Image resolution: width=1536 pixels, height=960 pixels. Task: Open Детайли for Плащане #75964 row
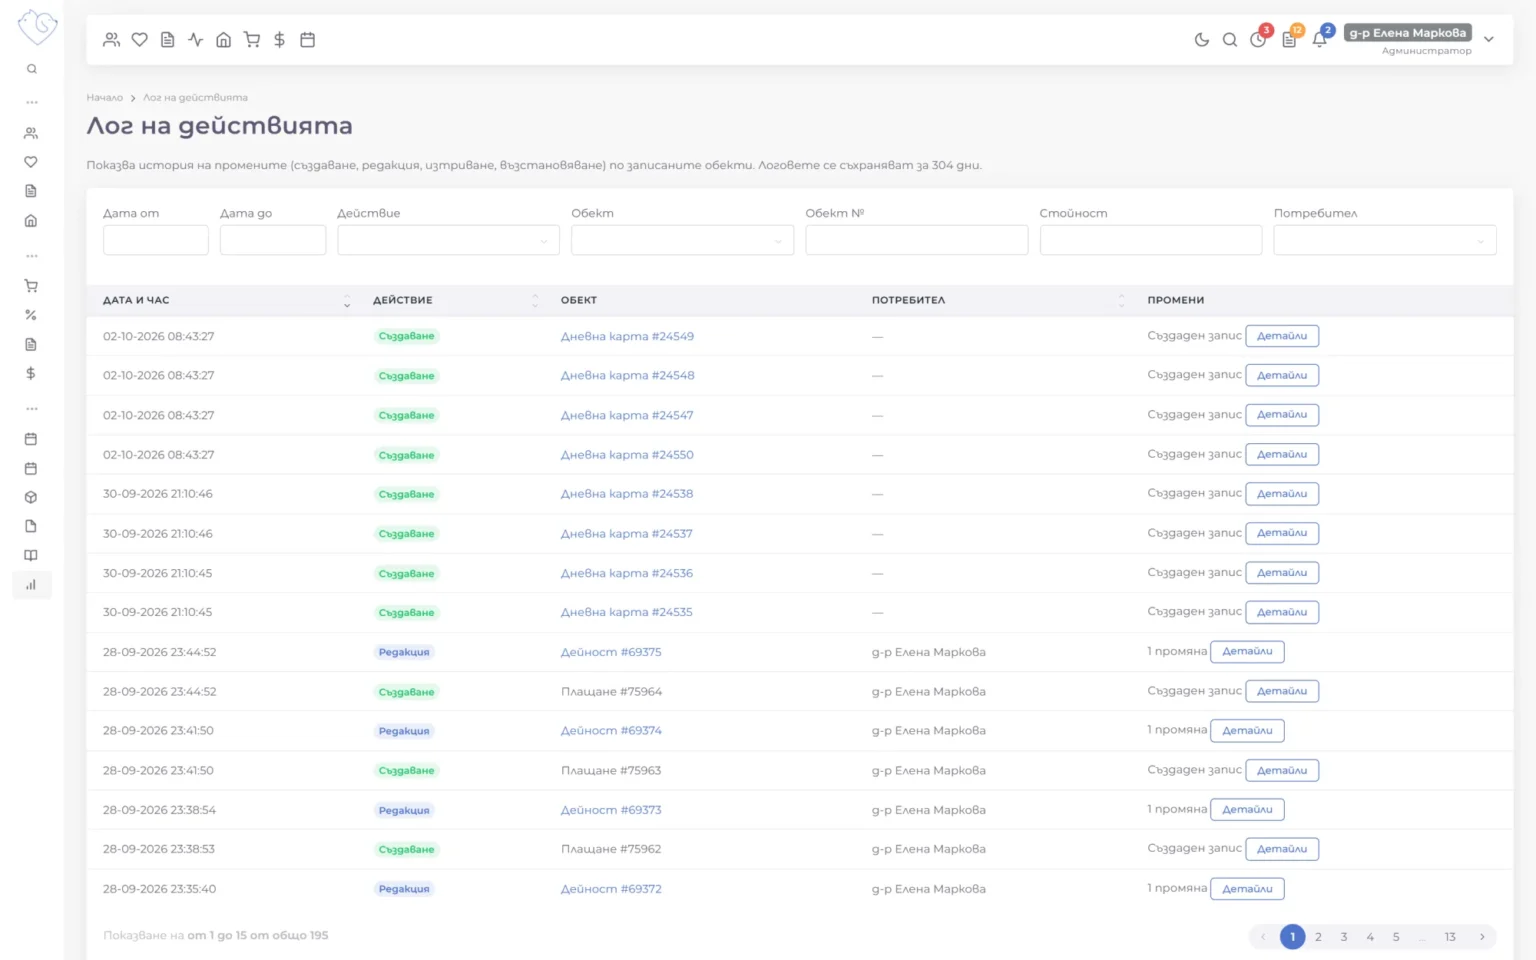(1282, 691)
